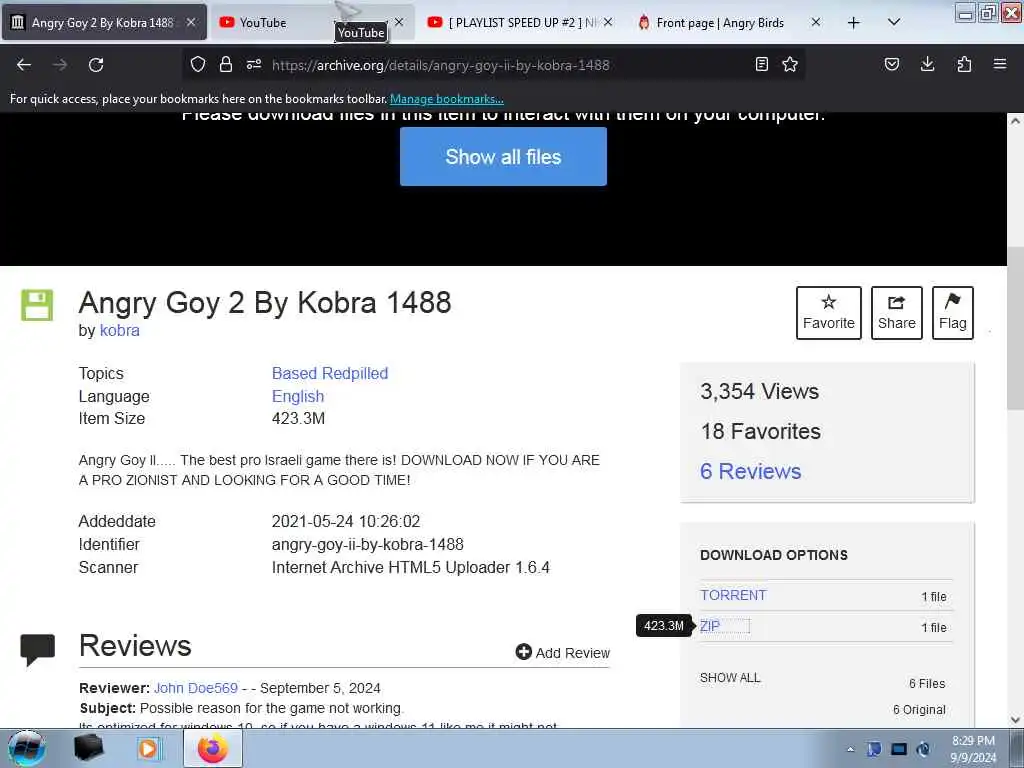Click the page scrollbar up arrow
Image resolution: width=1024 pixels, height=768 pixels.
tap(1015, 121)
